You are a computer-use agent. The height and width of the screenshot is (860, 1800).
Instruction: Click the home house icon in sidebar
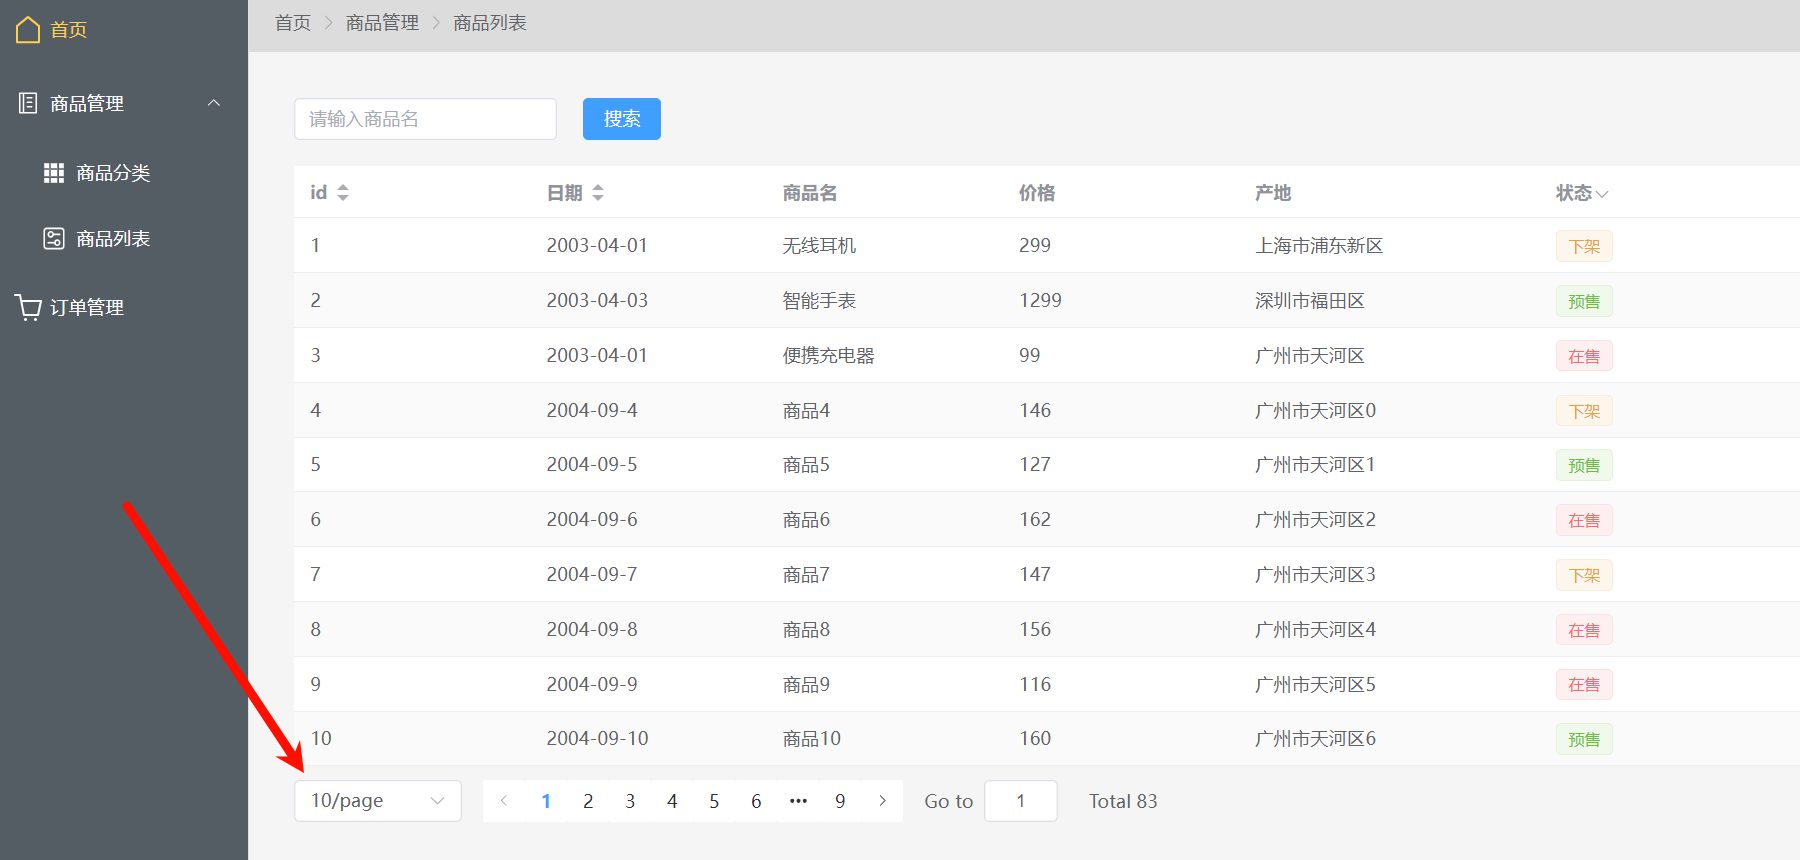pos(28,30)
